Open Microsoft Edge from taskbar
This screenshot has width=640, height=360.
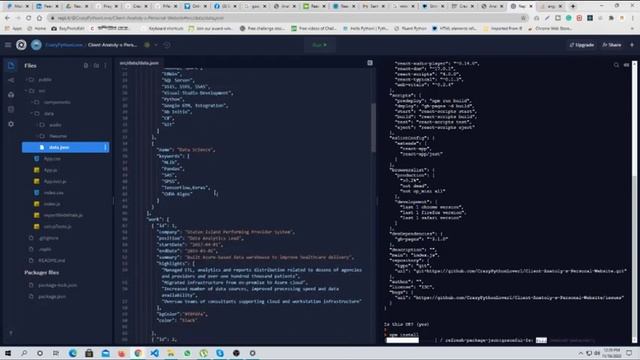[x=73, y=353]
